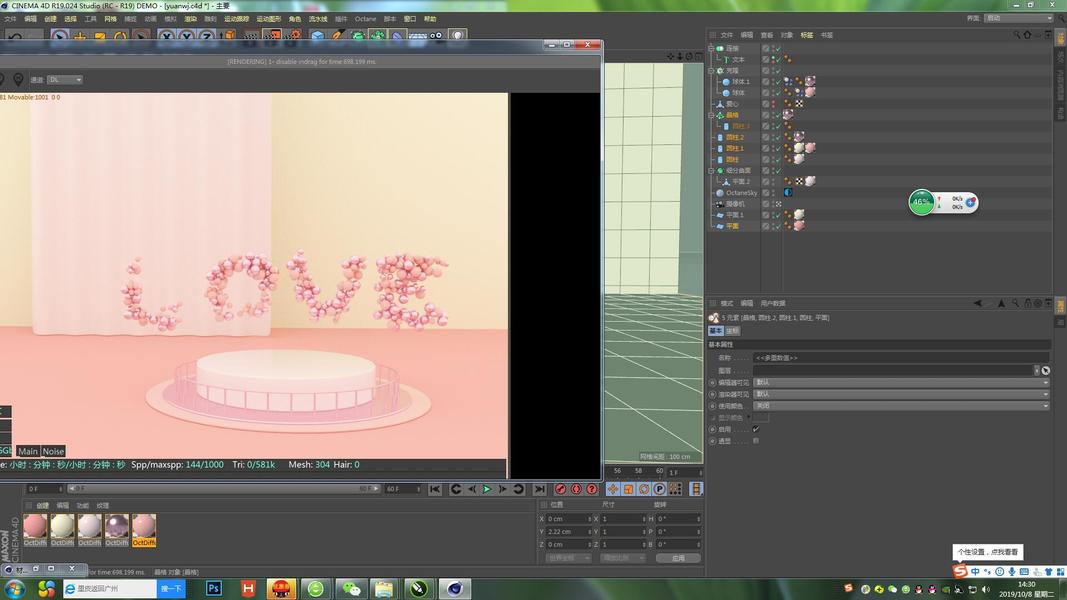Toggle enable checkmark for 平面.1 object
The image size is (1067, 600).
click(778, 215)
